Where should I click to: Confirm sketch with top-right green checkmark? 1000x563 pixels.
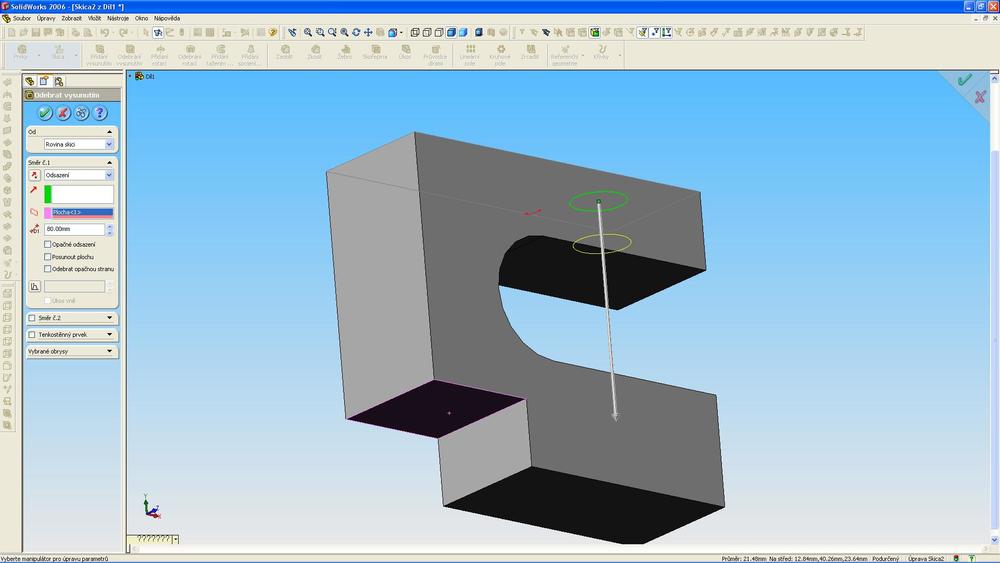click(964, 80)
